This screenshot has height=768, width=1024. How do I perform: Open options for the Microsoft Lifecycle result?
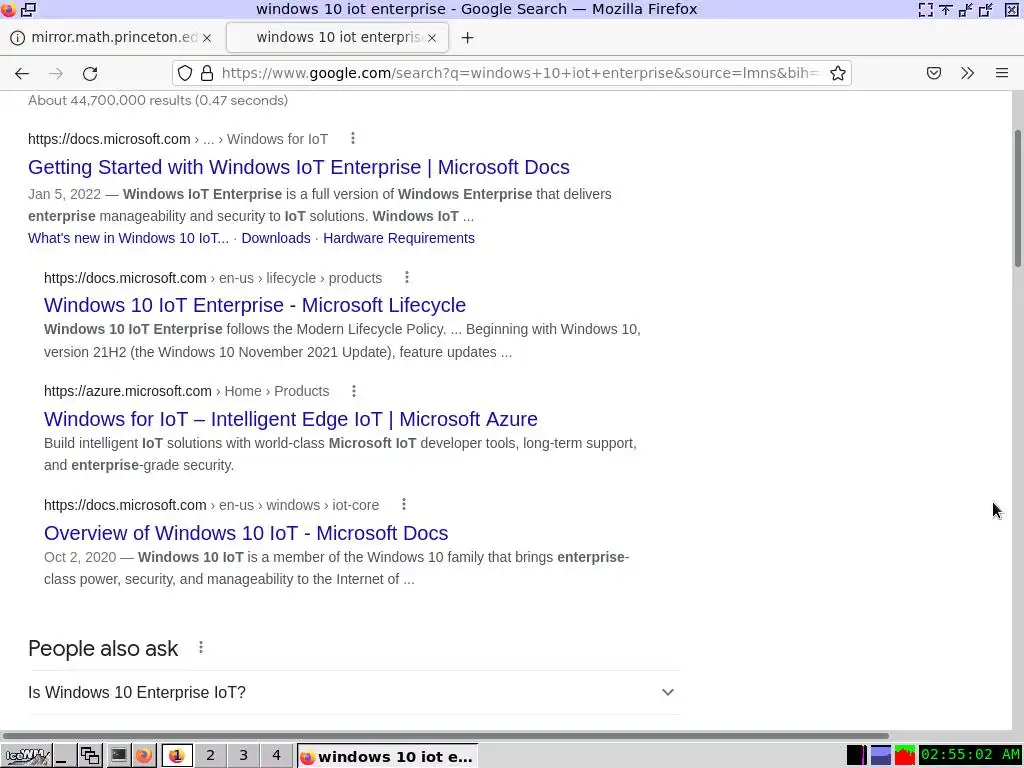click(x=407, y=278)
